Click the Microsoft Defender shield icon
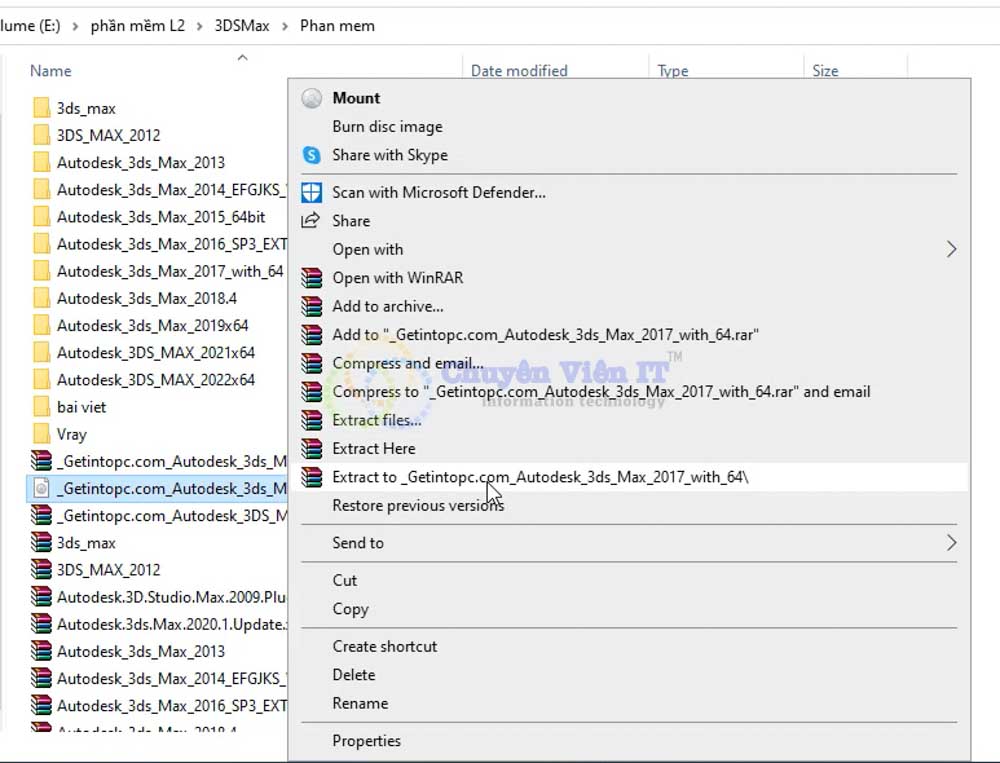 pos(311,192)
